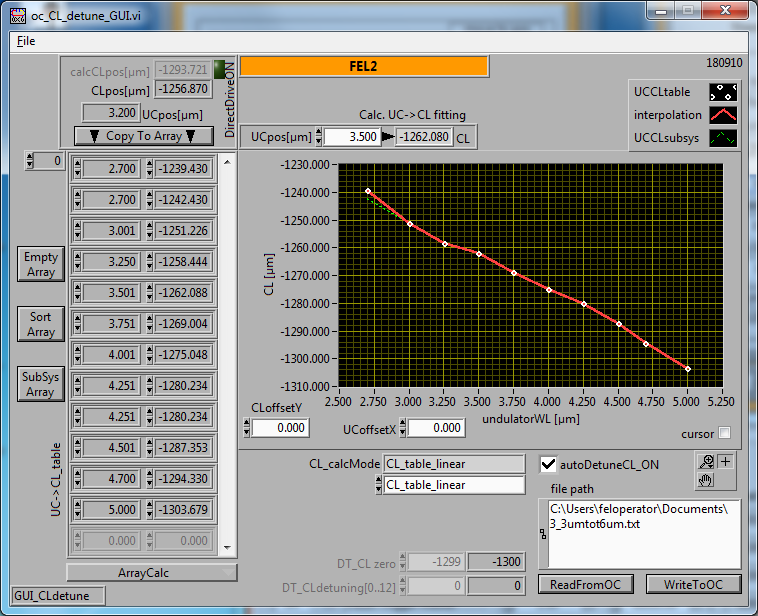Viewport: 758px width, 616px height.
Task: Click the UCCLsubsys green dashed legend icon
Action: 723,138
